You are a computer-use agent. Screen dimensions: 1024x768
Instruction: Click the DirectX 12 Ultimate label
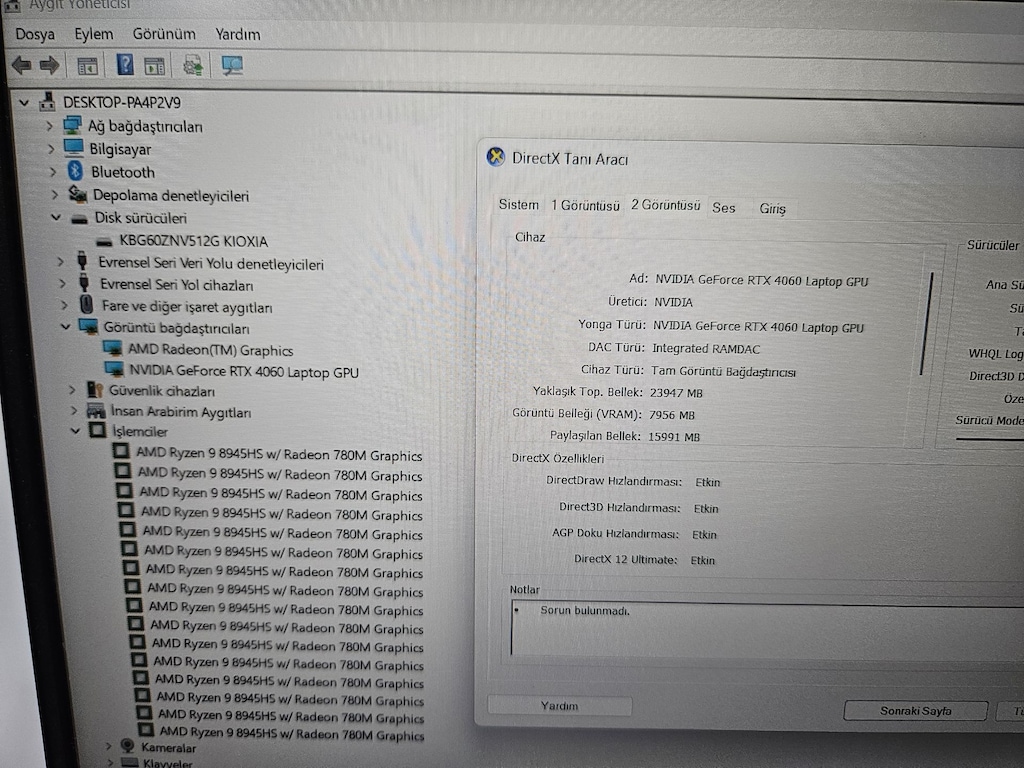click(x=625, y=560)
